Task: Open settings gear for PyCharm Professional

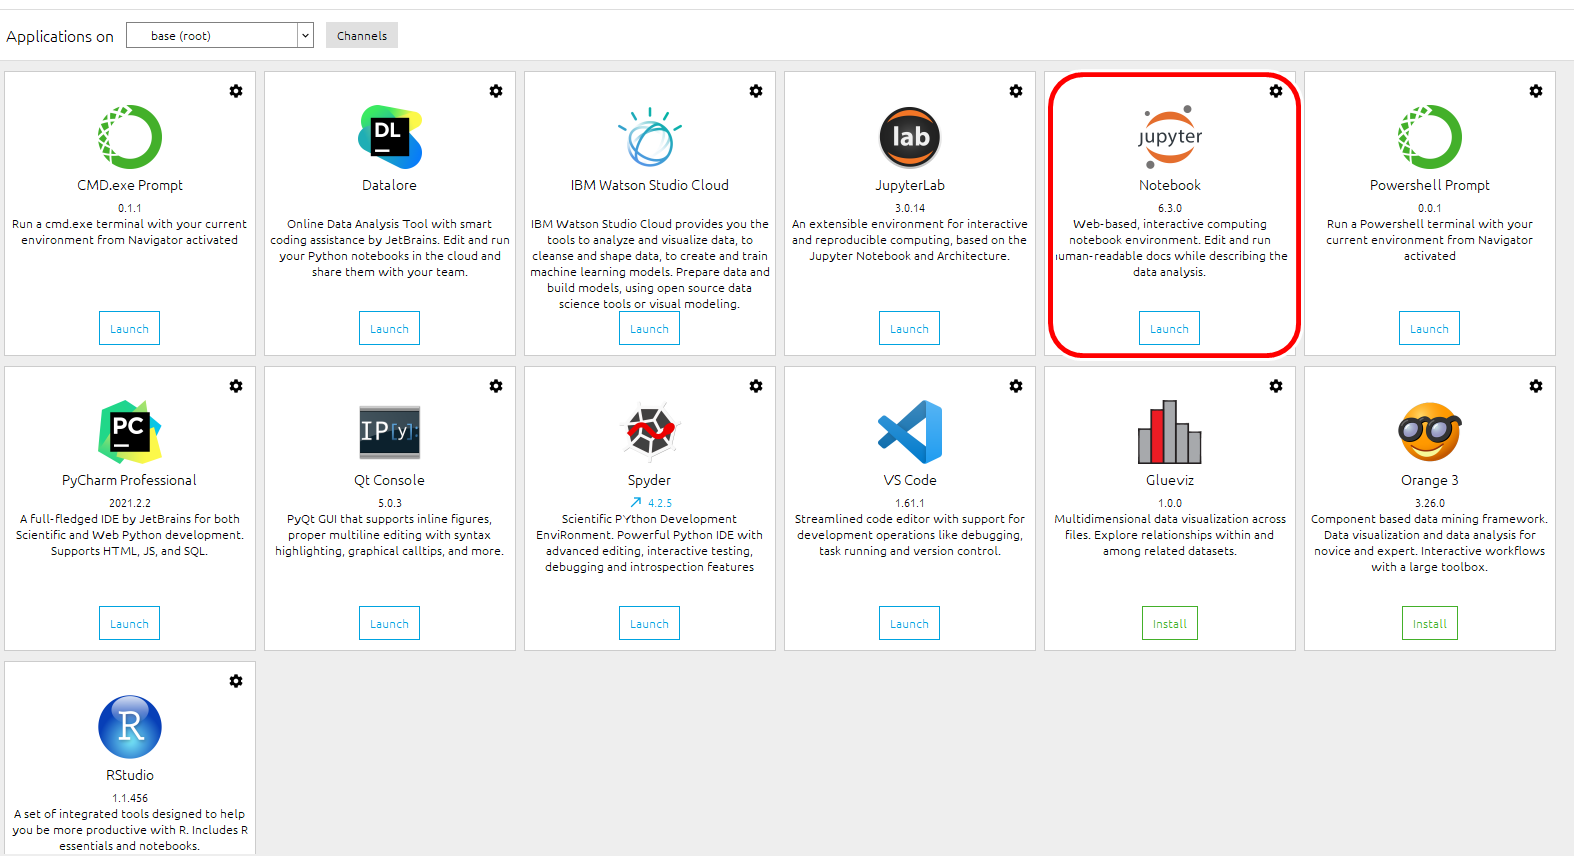Action: click(x=236, y=386)
